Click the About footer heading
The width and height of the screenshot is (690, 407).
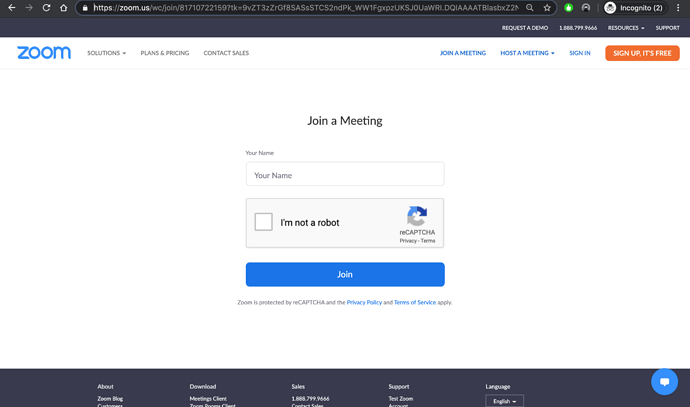pos(105,386)
